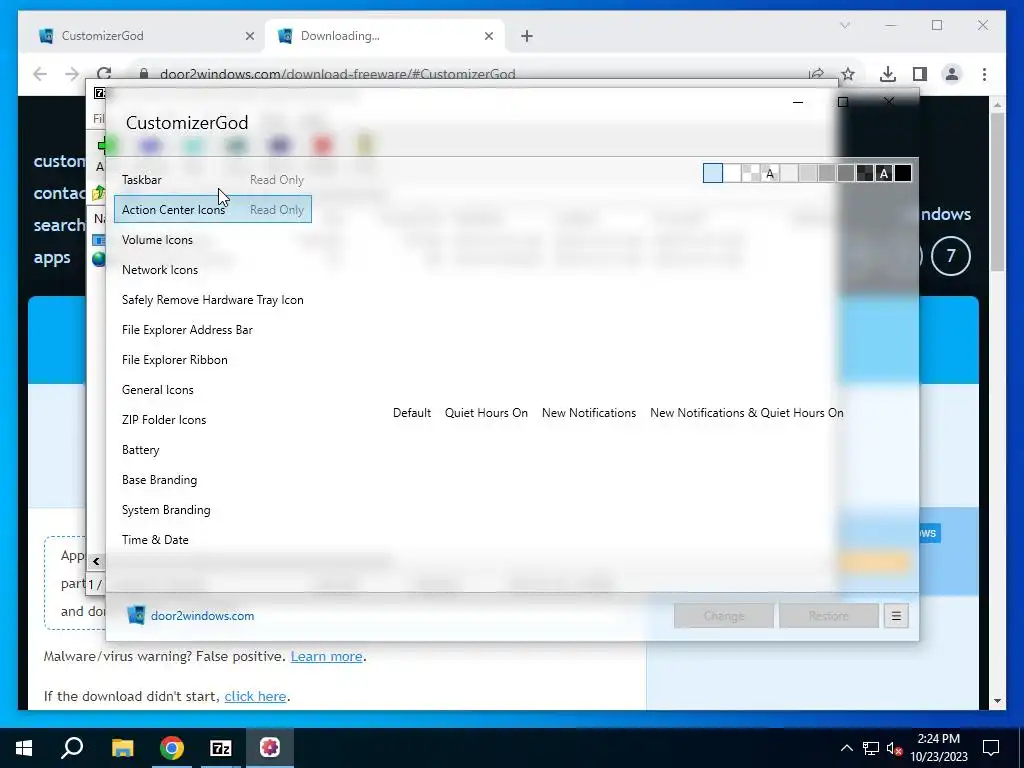
Task: Close the CustomizerGod browser tab
Action: (x=249, y=36)
